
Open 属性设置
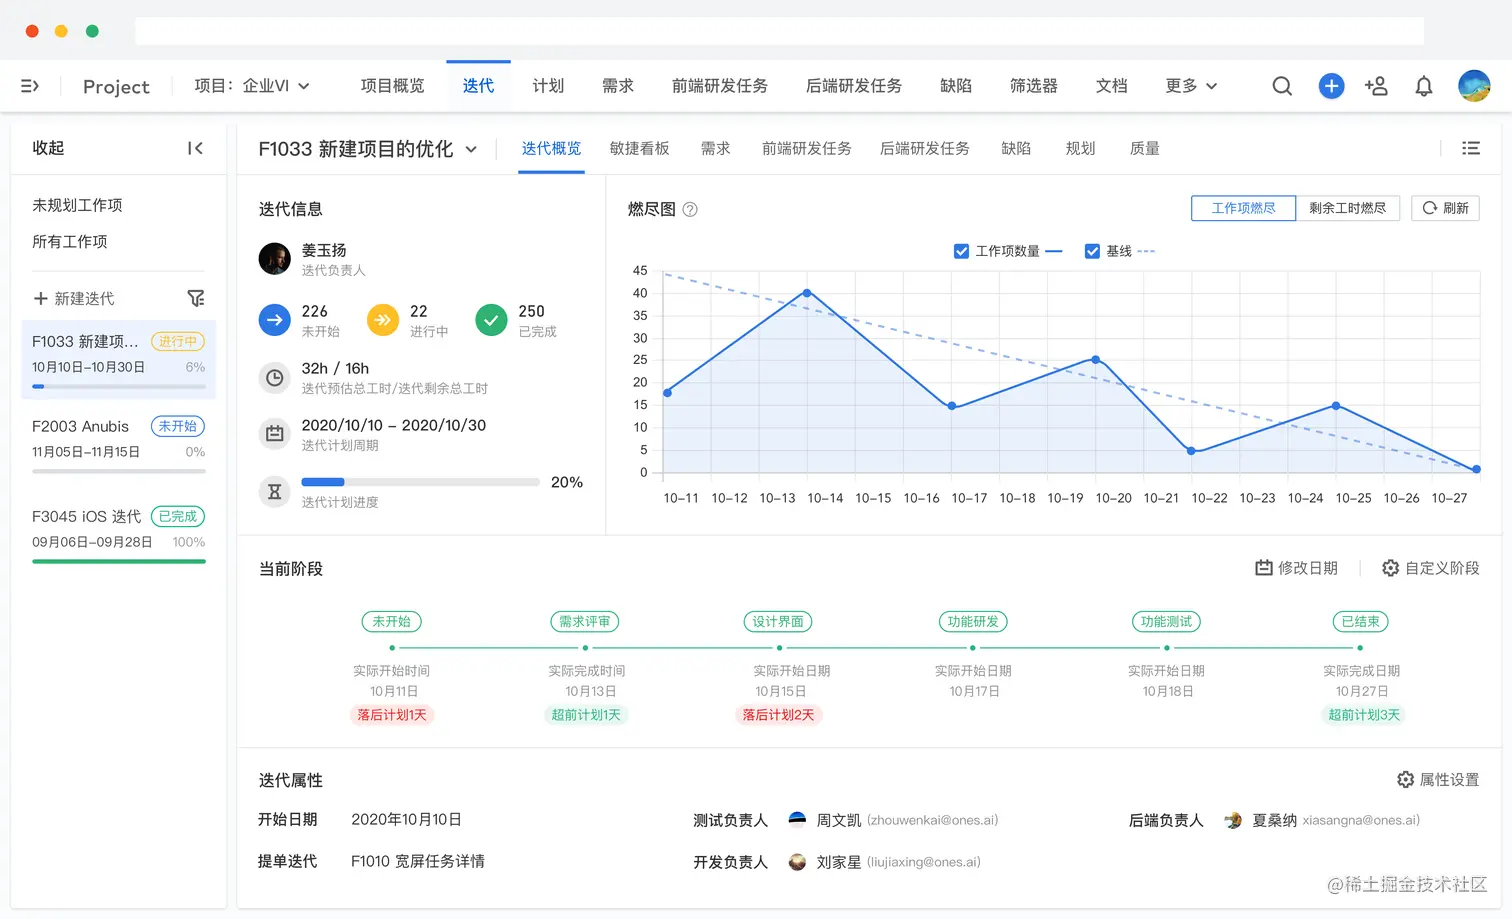point(1438,779)
